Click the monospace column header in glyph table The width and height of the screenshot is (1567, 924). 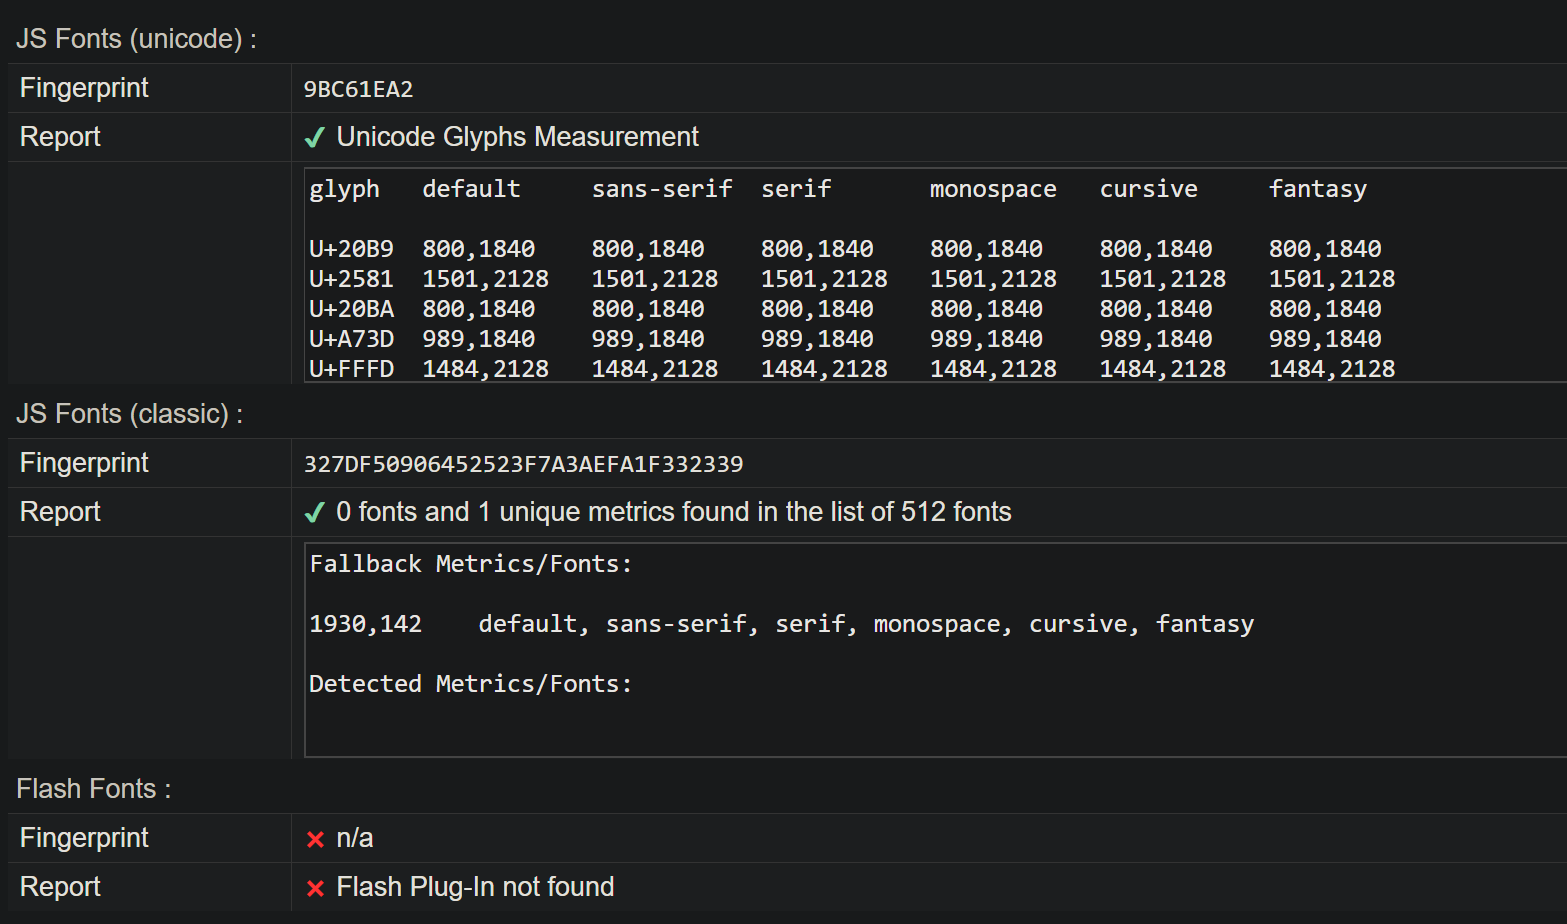click(992, 189)
